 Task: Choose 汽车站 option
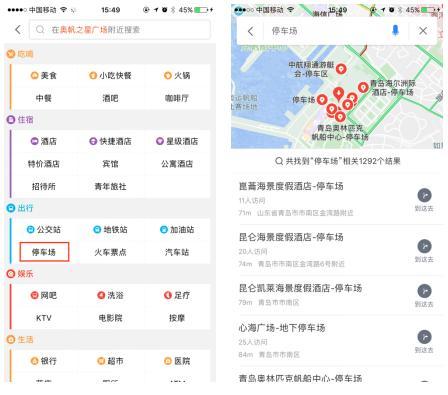(x=177, y=252)
